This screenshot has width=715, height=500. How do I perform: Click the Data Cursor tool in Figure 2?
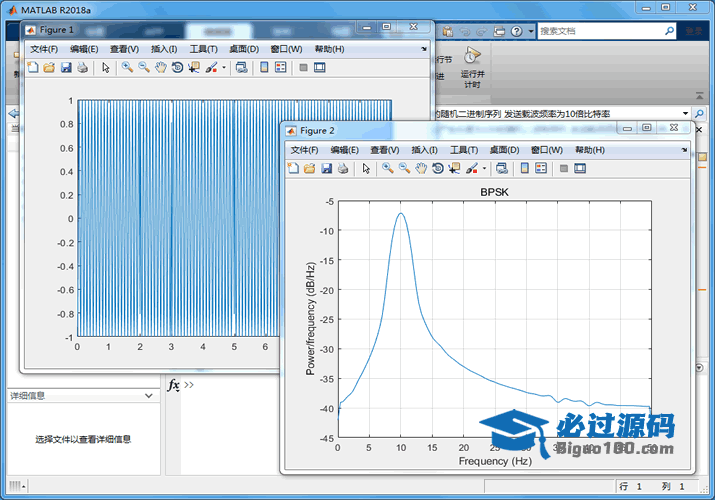click(455, 168)
